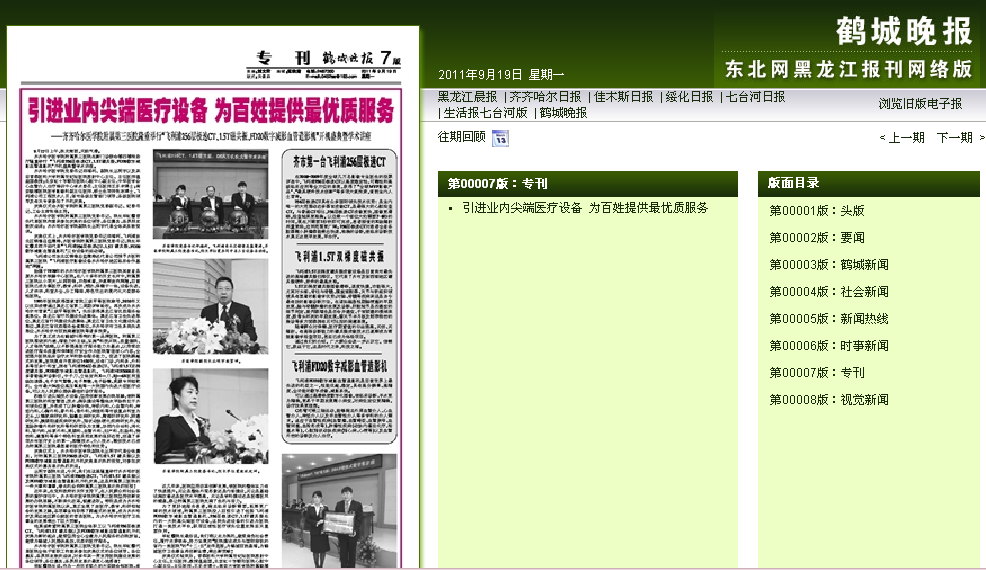This screenshot has height=570, width=986.
Task: Click the photo of three seated officials
Action: pyautogui.click(x=210, y=194)
